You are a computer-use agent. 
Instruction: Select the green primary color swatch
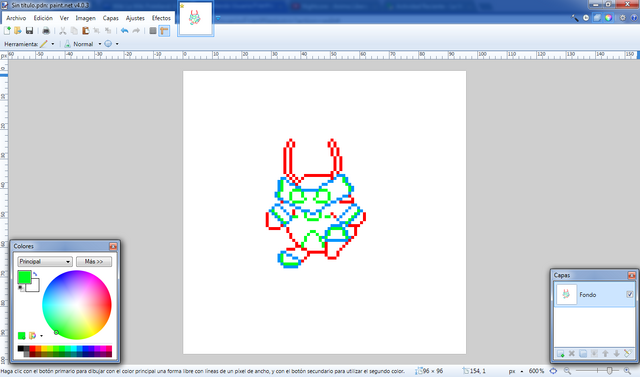pyautogui.click(x=24, y=277)
